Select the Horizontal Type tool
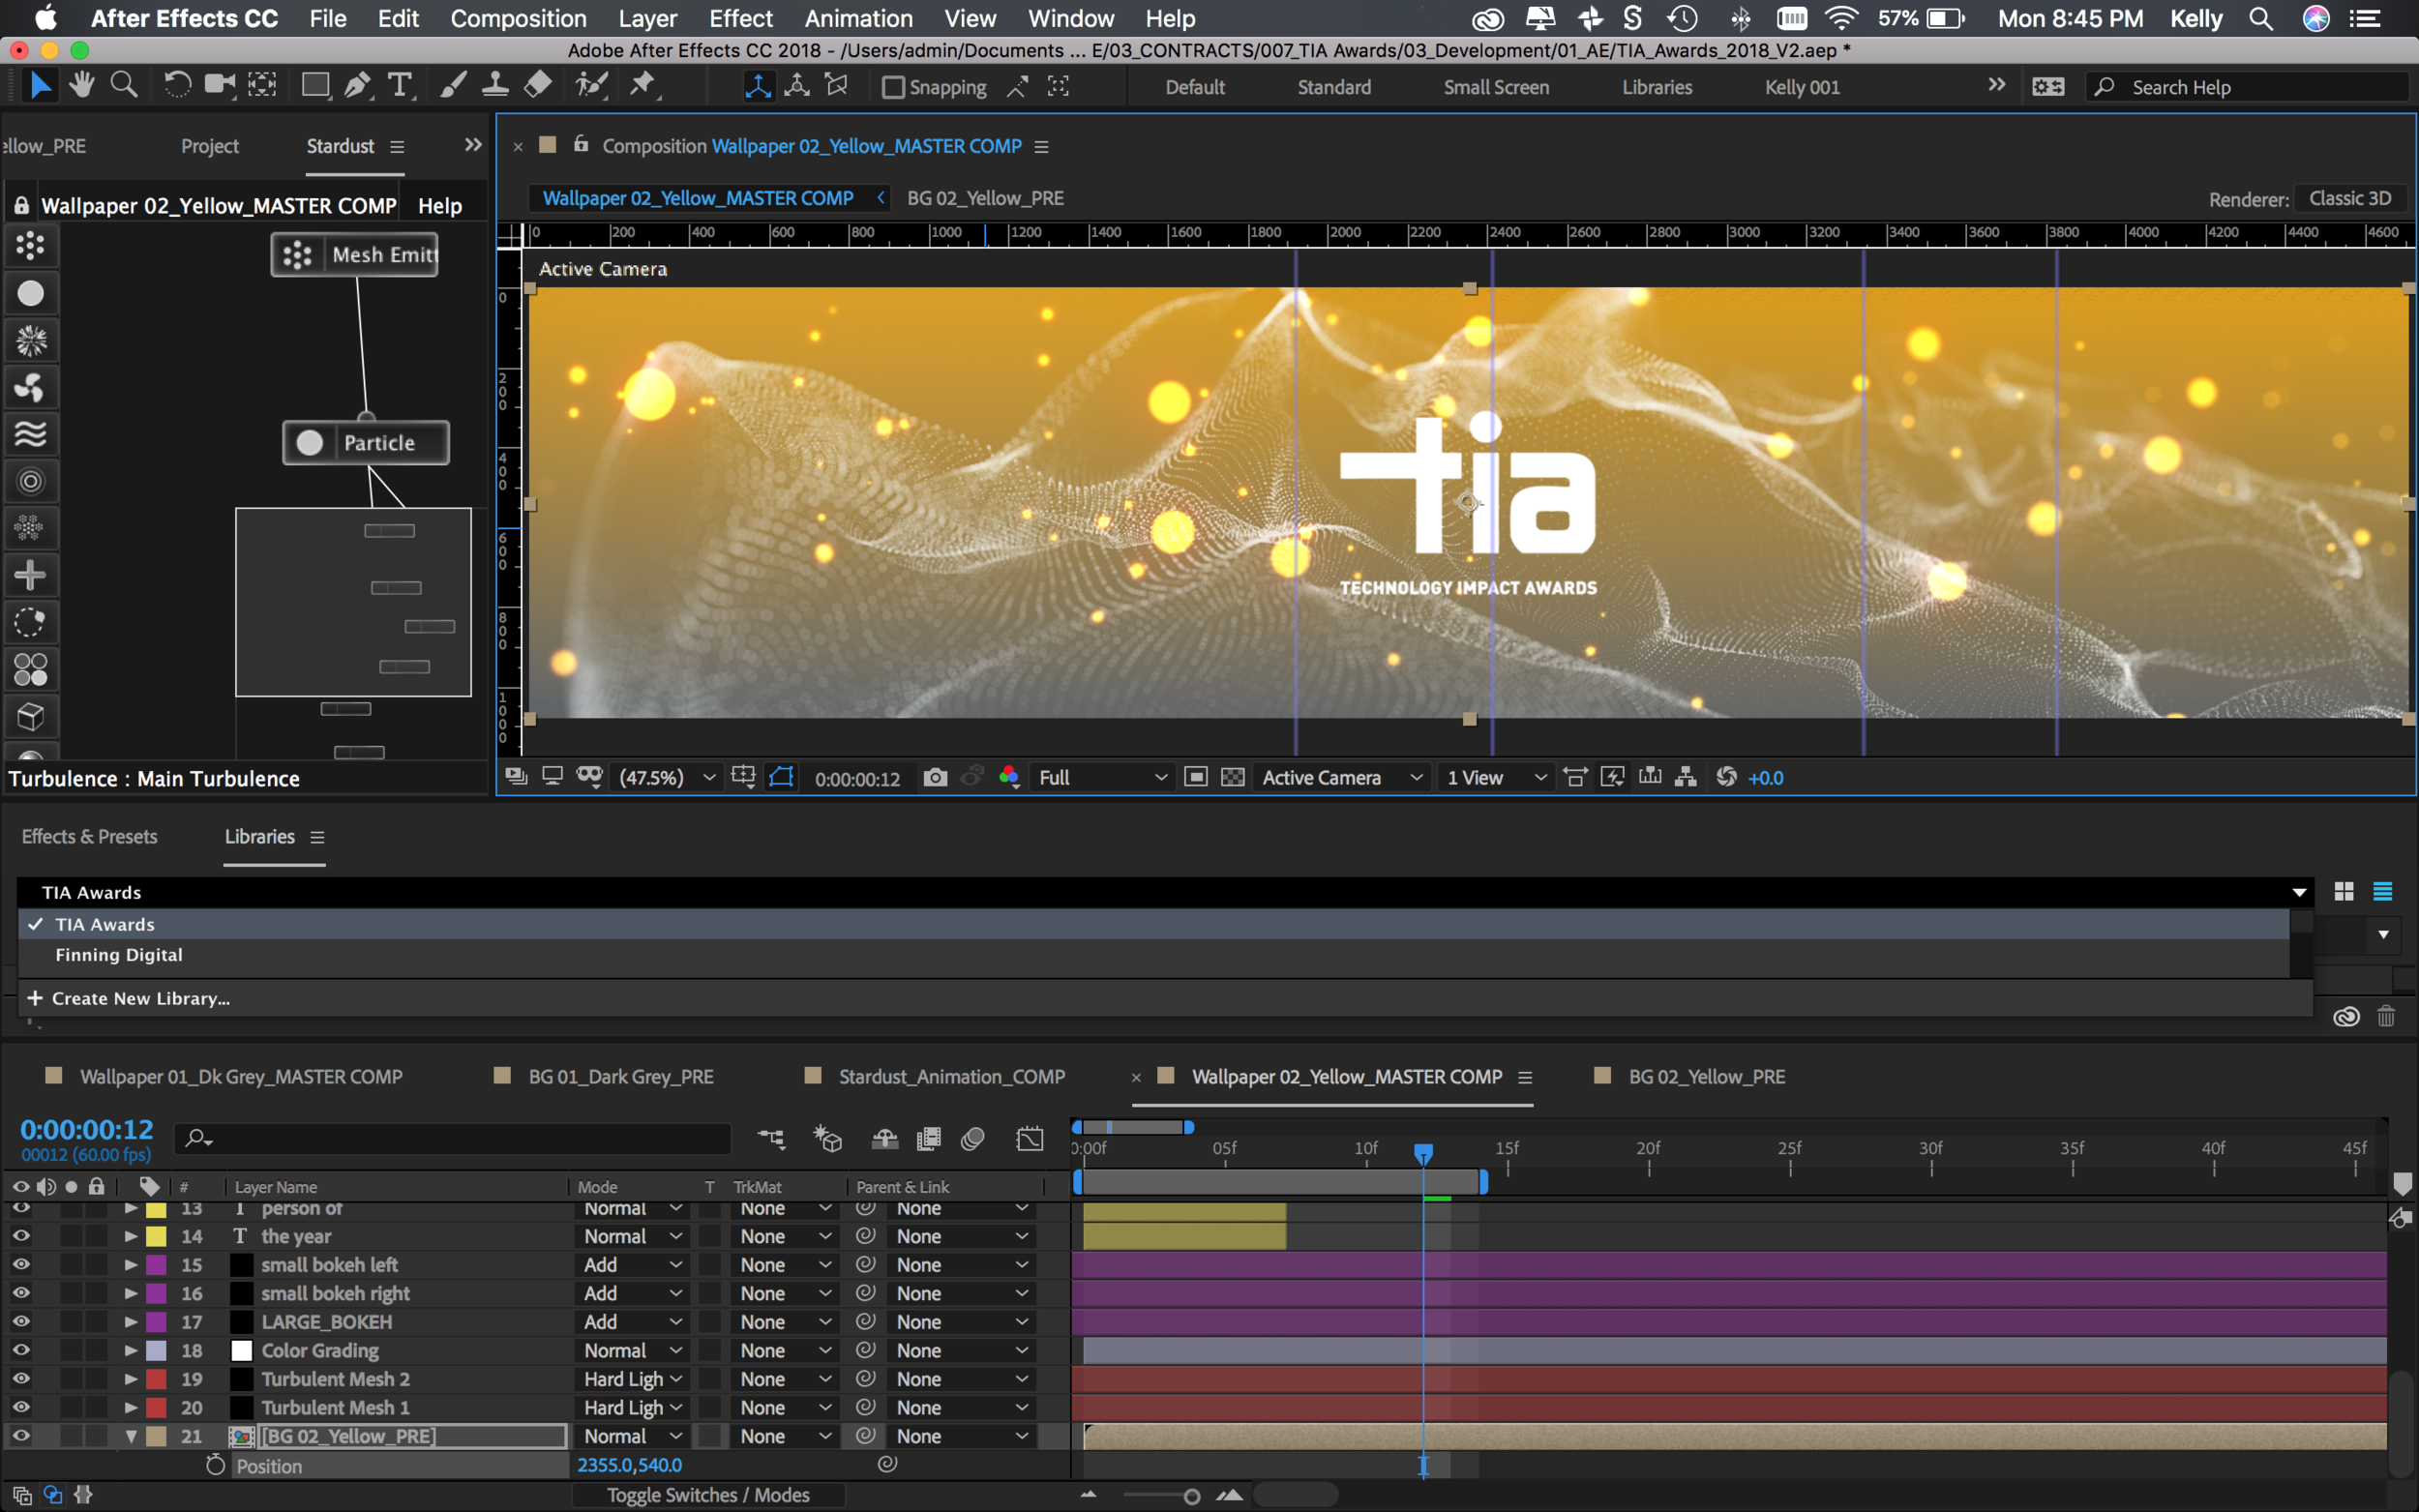The width and height of the screenshot is (2419, 1512). [400, 86]
